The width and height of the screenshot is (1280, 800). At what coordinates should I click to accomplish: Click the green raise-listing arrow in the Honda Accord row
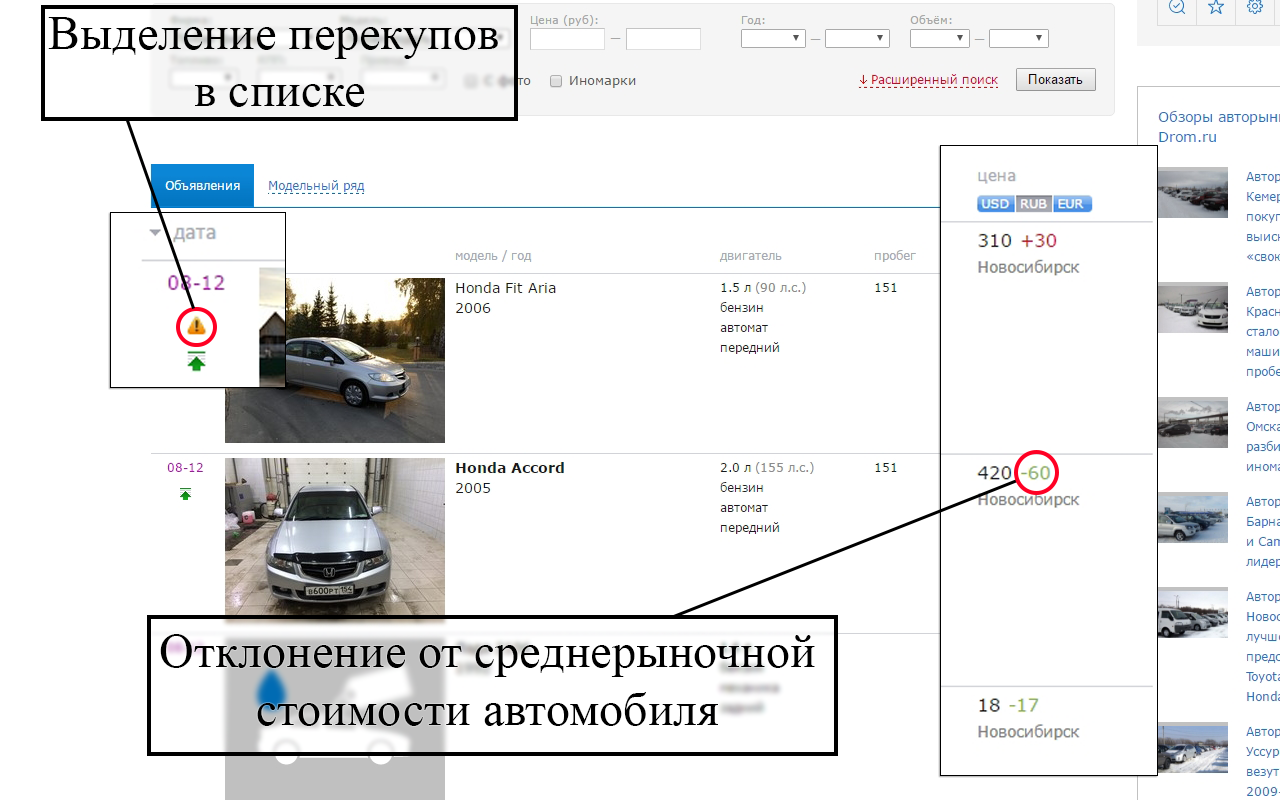[x=185, y=494]
